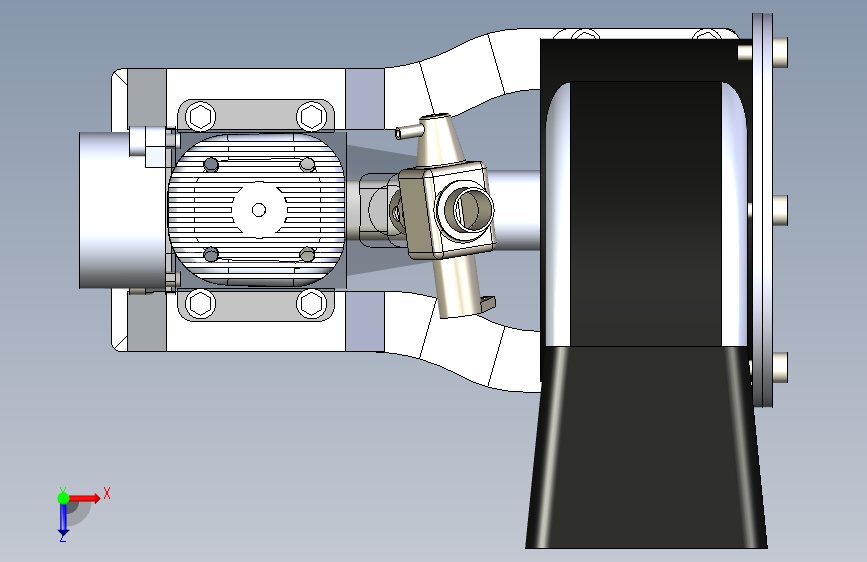The image size is (867, 562).
Task: Click the blue Z axis arrow of triad
Action: tap(63, 519)
